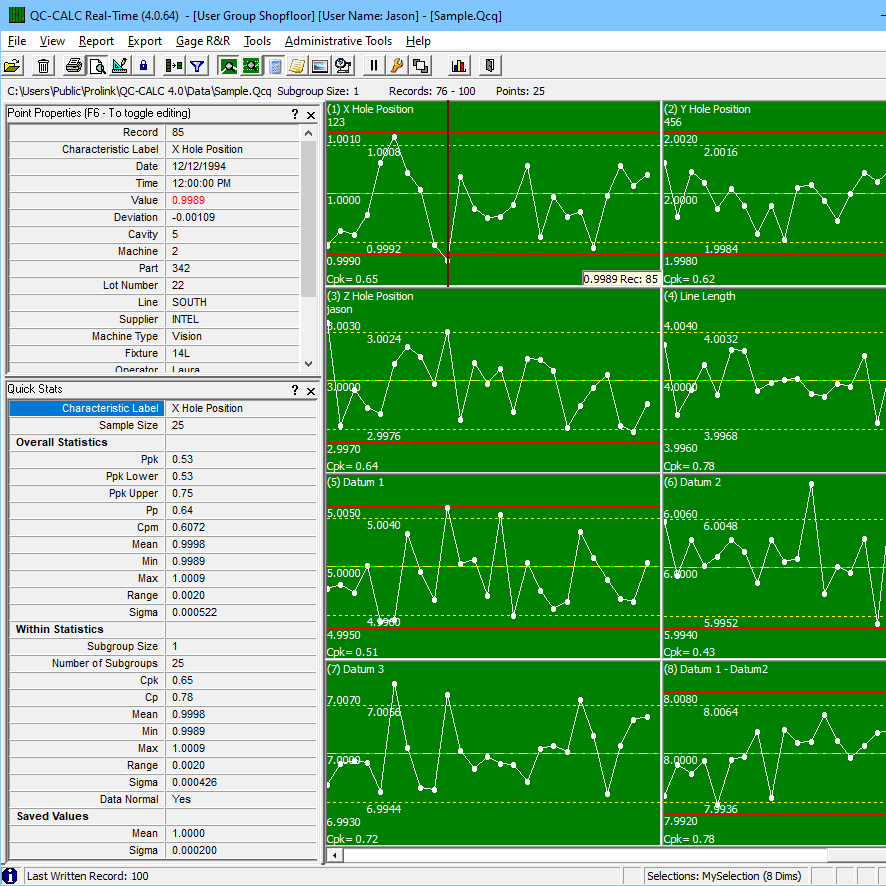
Task: Click the exit door icon
Action: [490, 66]
